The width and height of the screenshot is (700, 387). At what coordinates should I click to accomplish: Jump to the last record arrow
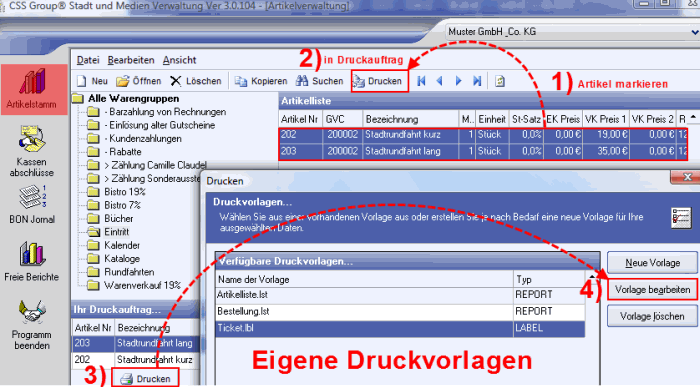point(477,81)
